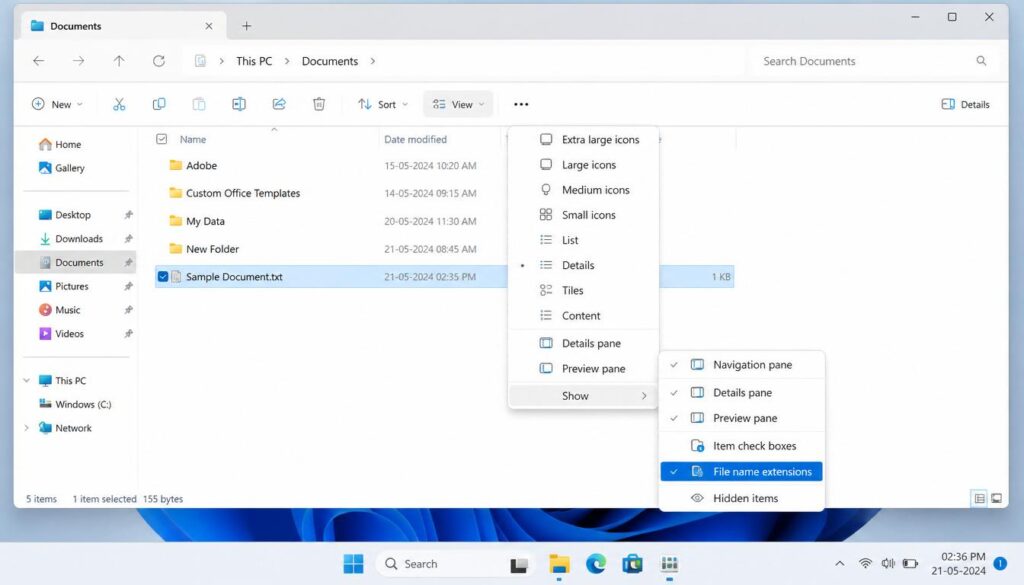The width and height of the screenshot is (1024, 585).
Task: Refresh the Documents folder
Action: click(159, 61)
